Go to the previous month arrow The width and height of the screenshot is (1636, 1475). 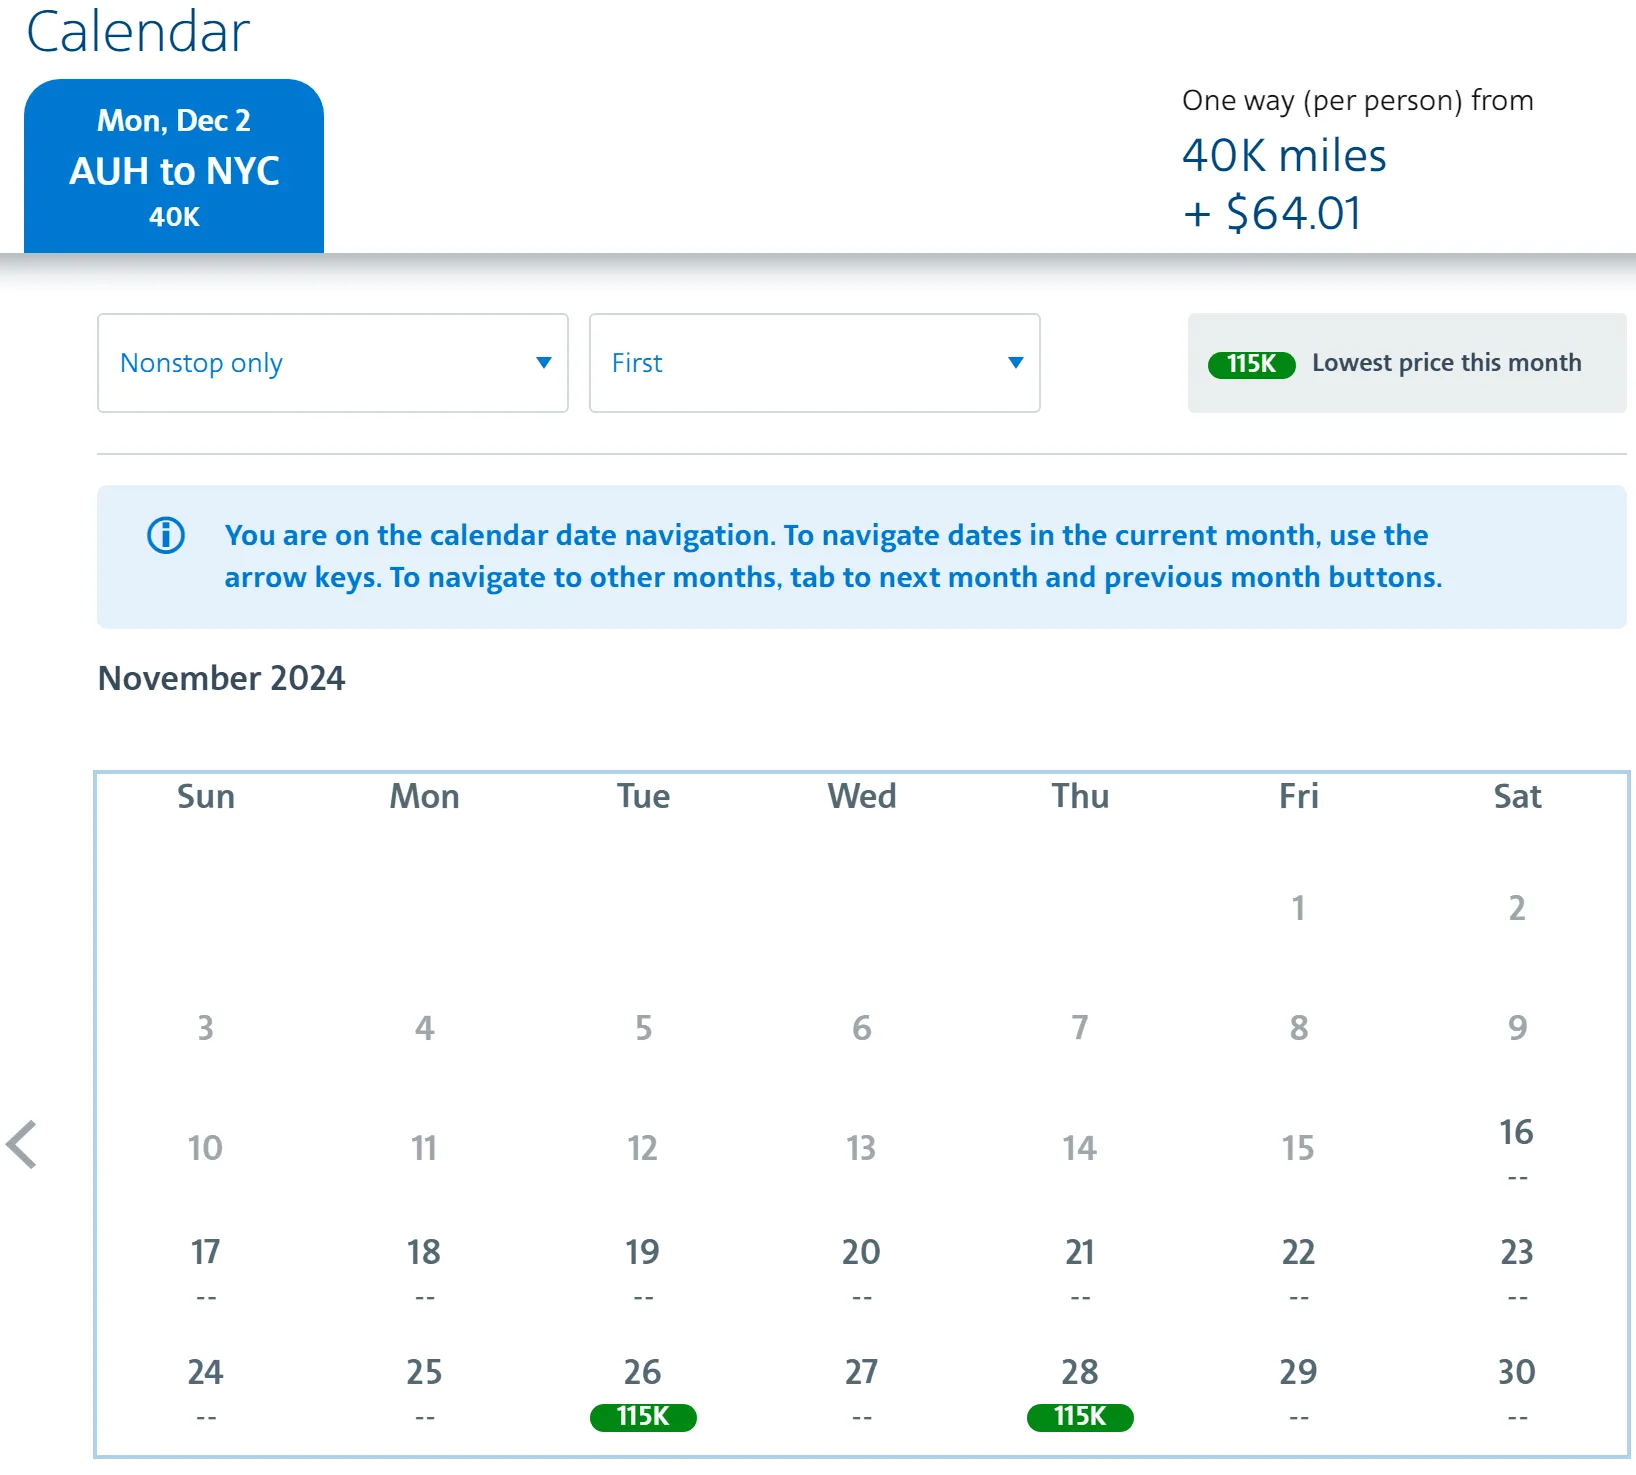pos(22,1144)
